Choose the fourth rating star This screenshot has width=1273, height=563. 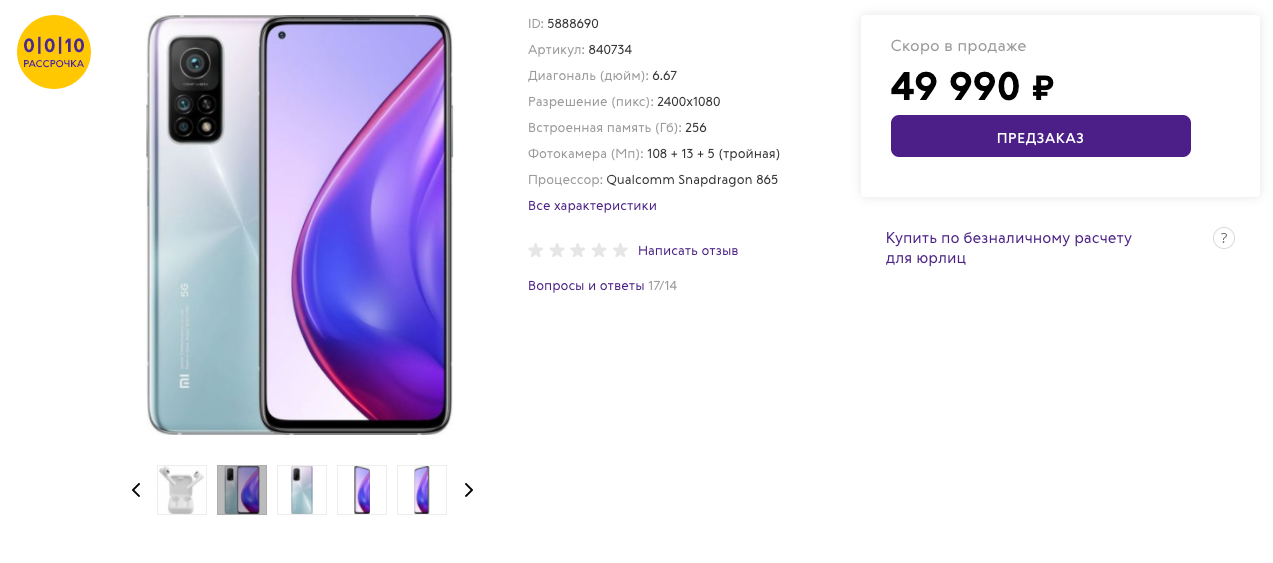(x=599, y=250)
